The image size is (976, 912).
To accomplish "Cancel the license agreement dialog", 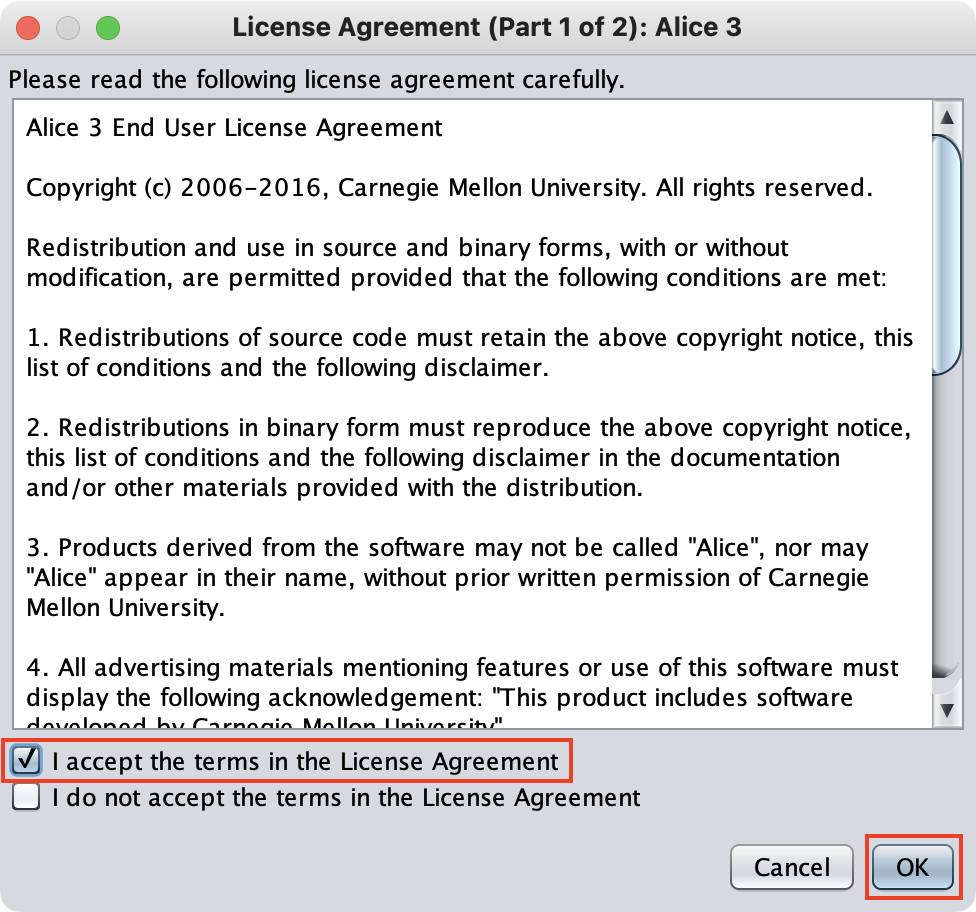I will pyautogui.click(x=791, y=867).
